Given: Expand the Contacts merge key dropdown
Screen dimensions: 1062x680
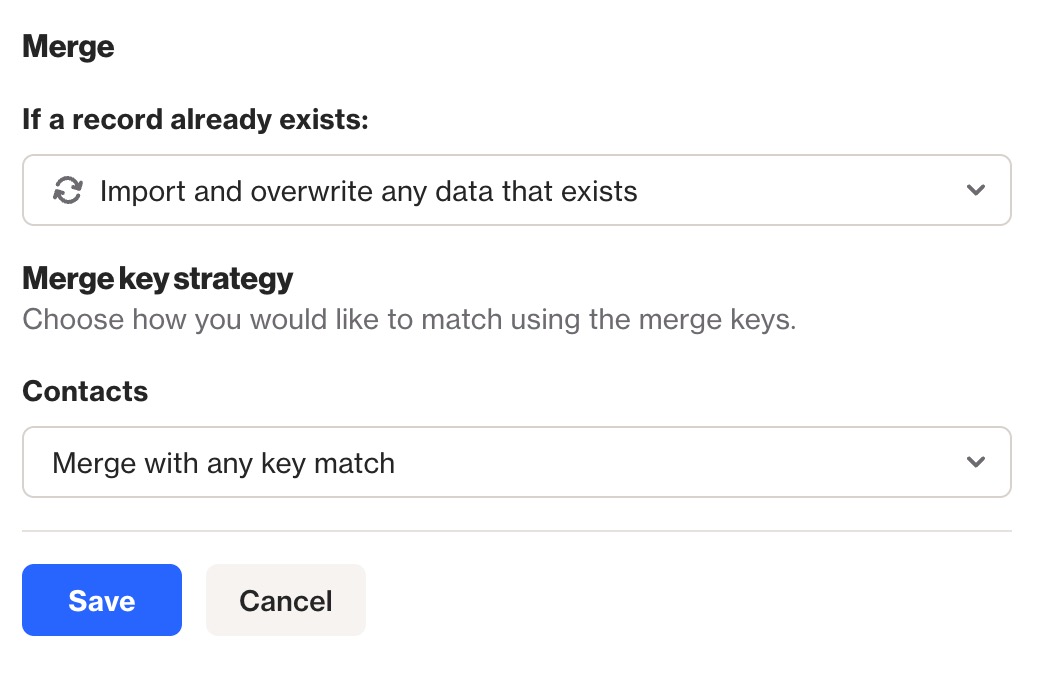Looking at the screenshot, I should click(516, 462).
